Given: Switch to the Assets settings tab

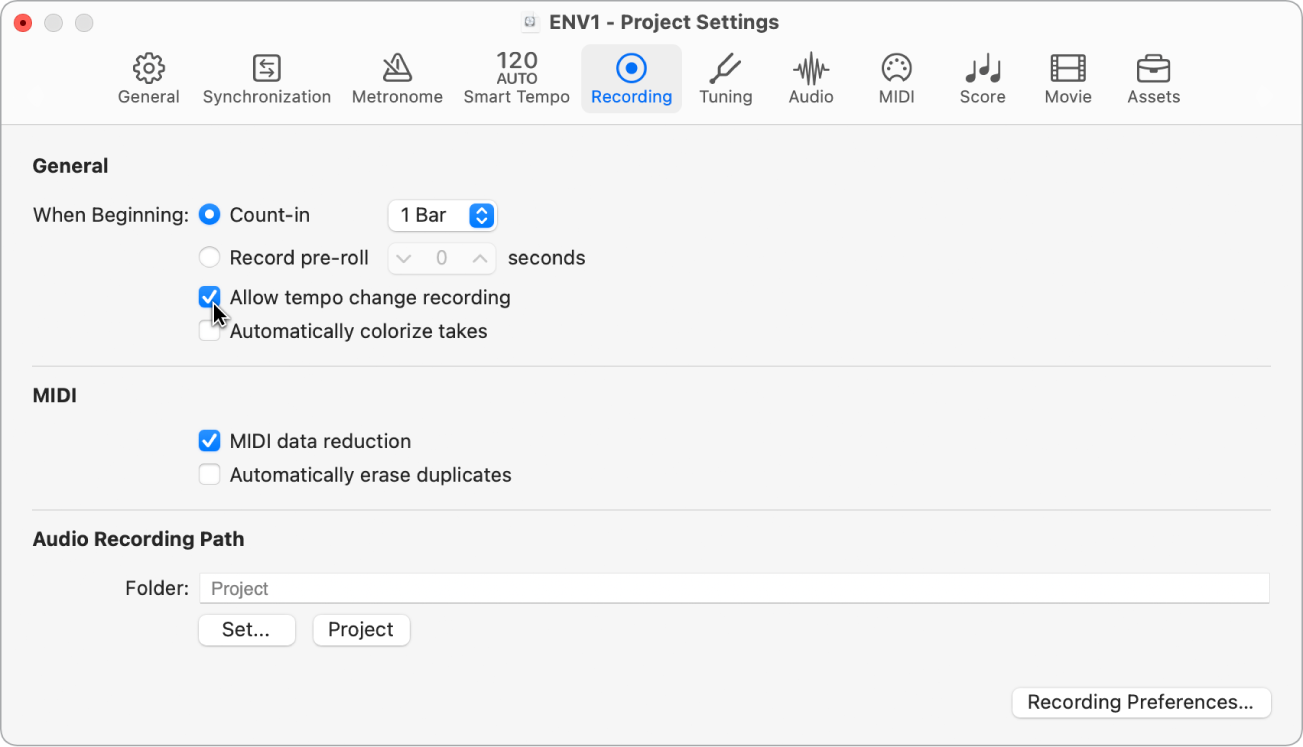Looking at the screenshot, I should pos(1153,79).
